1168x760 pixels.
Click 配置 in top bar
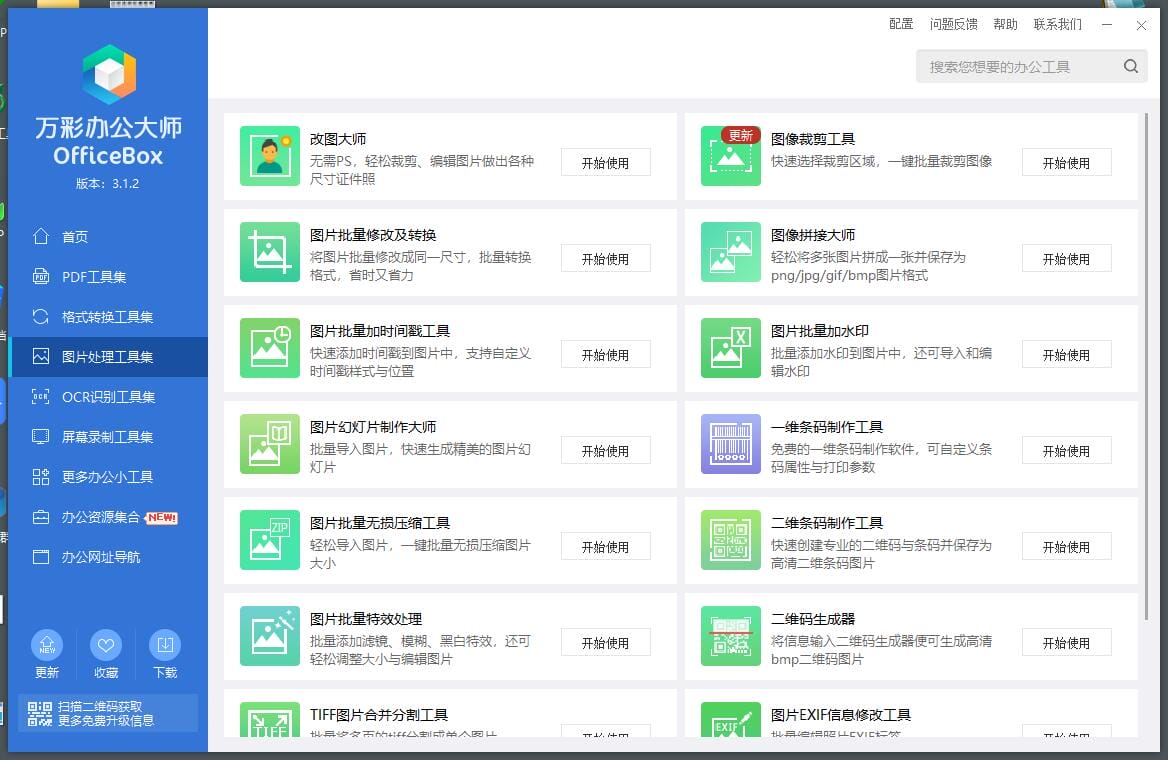pyautogui.click(x=901, y=25)
